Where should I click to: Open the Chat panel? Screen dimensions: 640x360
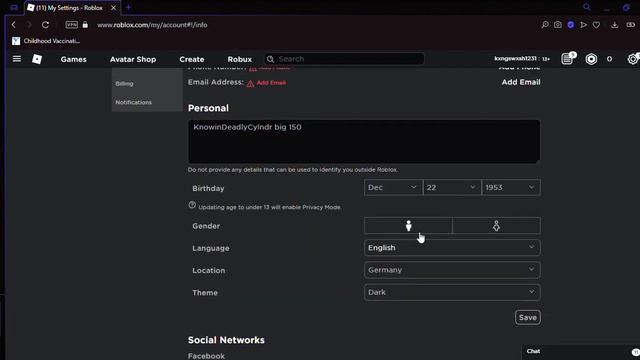[533, 351]
